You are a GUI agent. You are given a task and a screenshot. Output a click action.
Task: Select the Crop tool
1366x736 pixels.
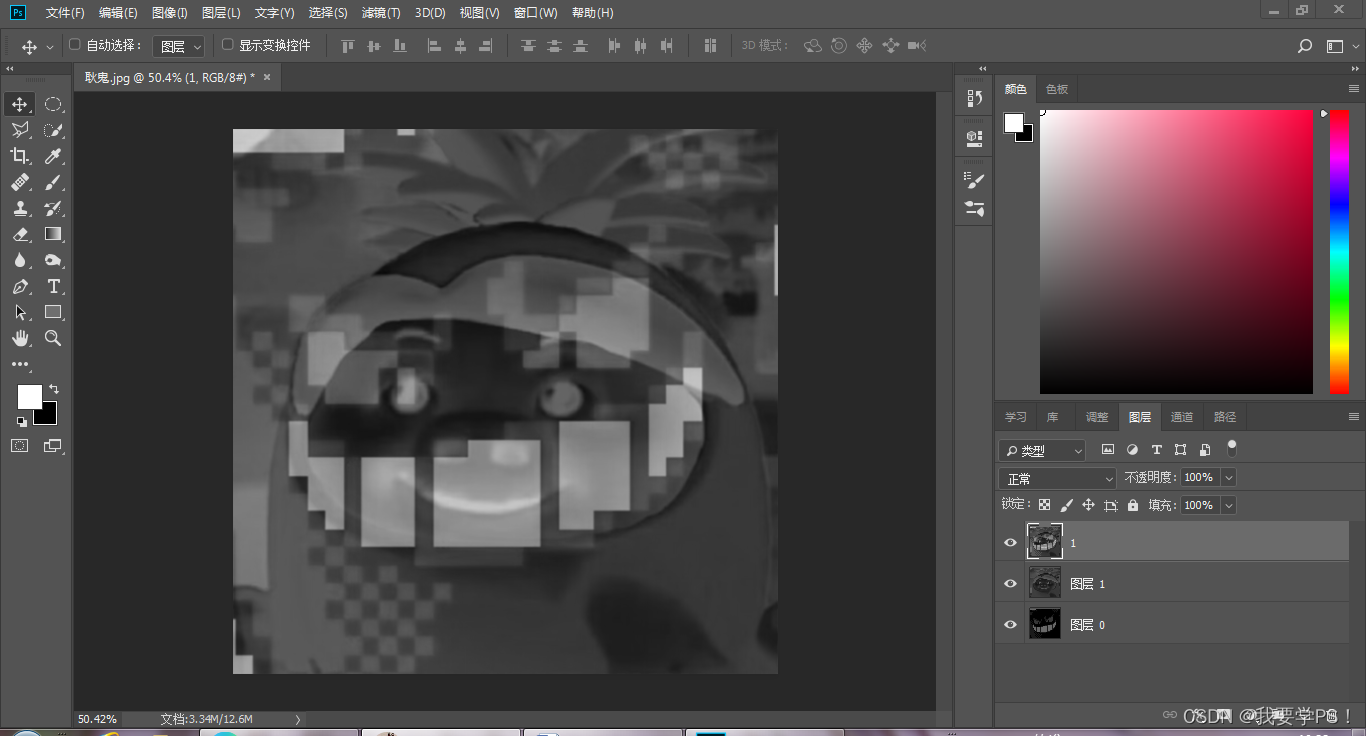[x=20, y=156]
